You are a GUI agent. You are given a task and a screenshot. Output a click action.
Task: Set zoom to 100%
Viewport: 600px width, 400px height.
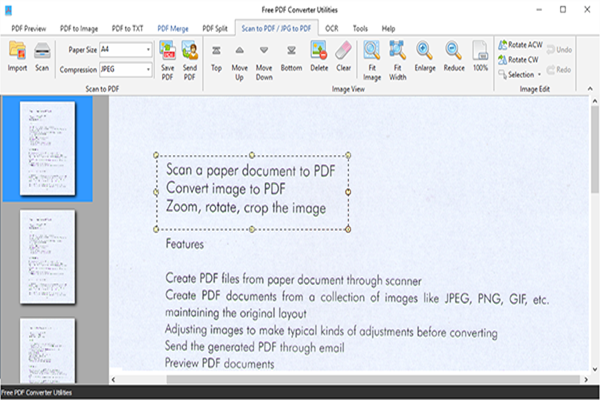tap(480, 52)
